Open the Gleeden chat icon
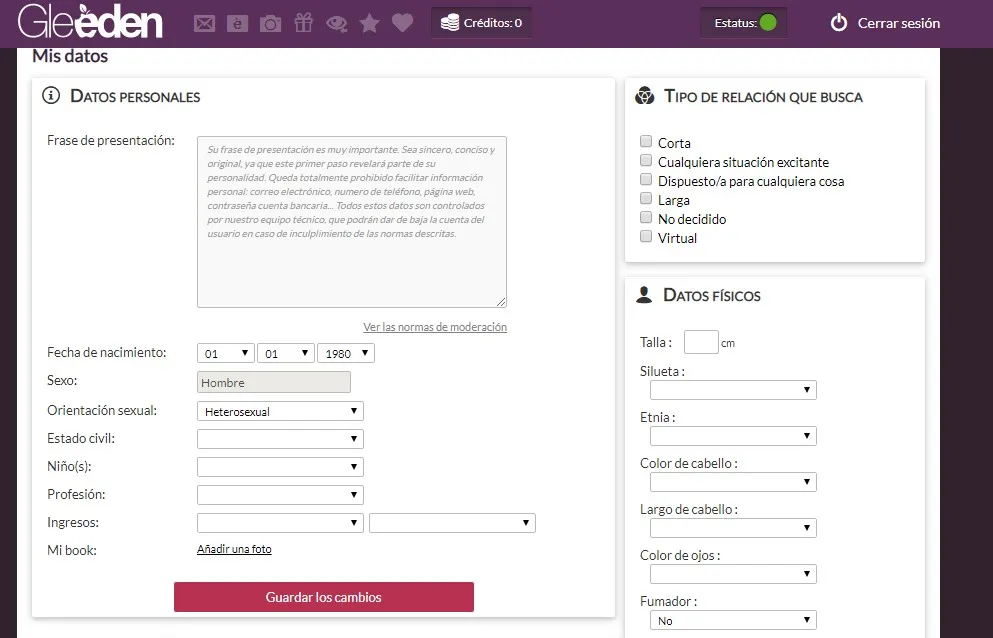 [x=237, y=24]
